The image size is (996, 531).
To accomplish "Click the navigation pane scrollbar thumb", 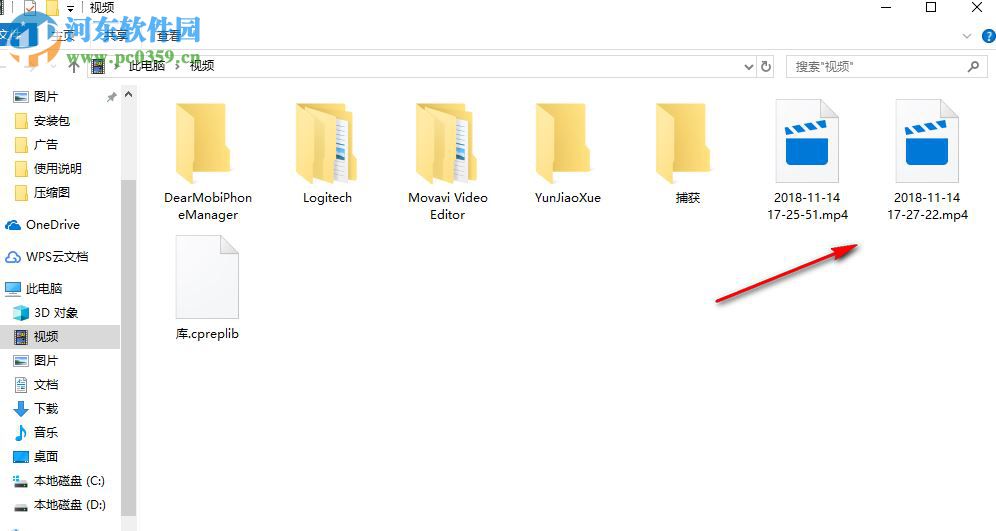I will tap(128, 348).
